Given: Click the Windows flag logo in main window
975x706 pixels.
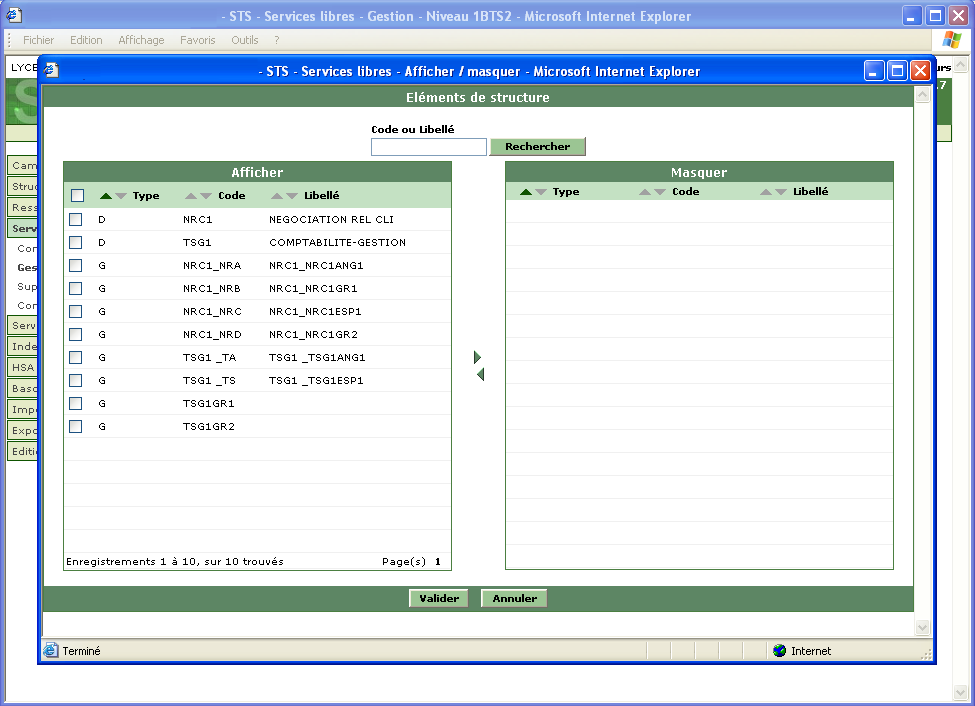Looking at the screenshot, I should point(951,39).
